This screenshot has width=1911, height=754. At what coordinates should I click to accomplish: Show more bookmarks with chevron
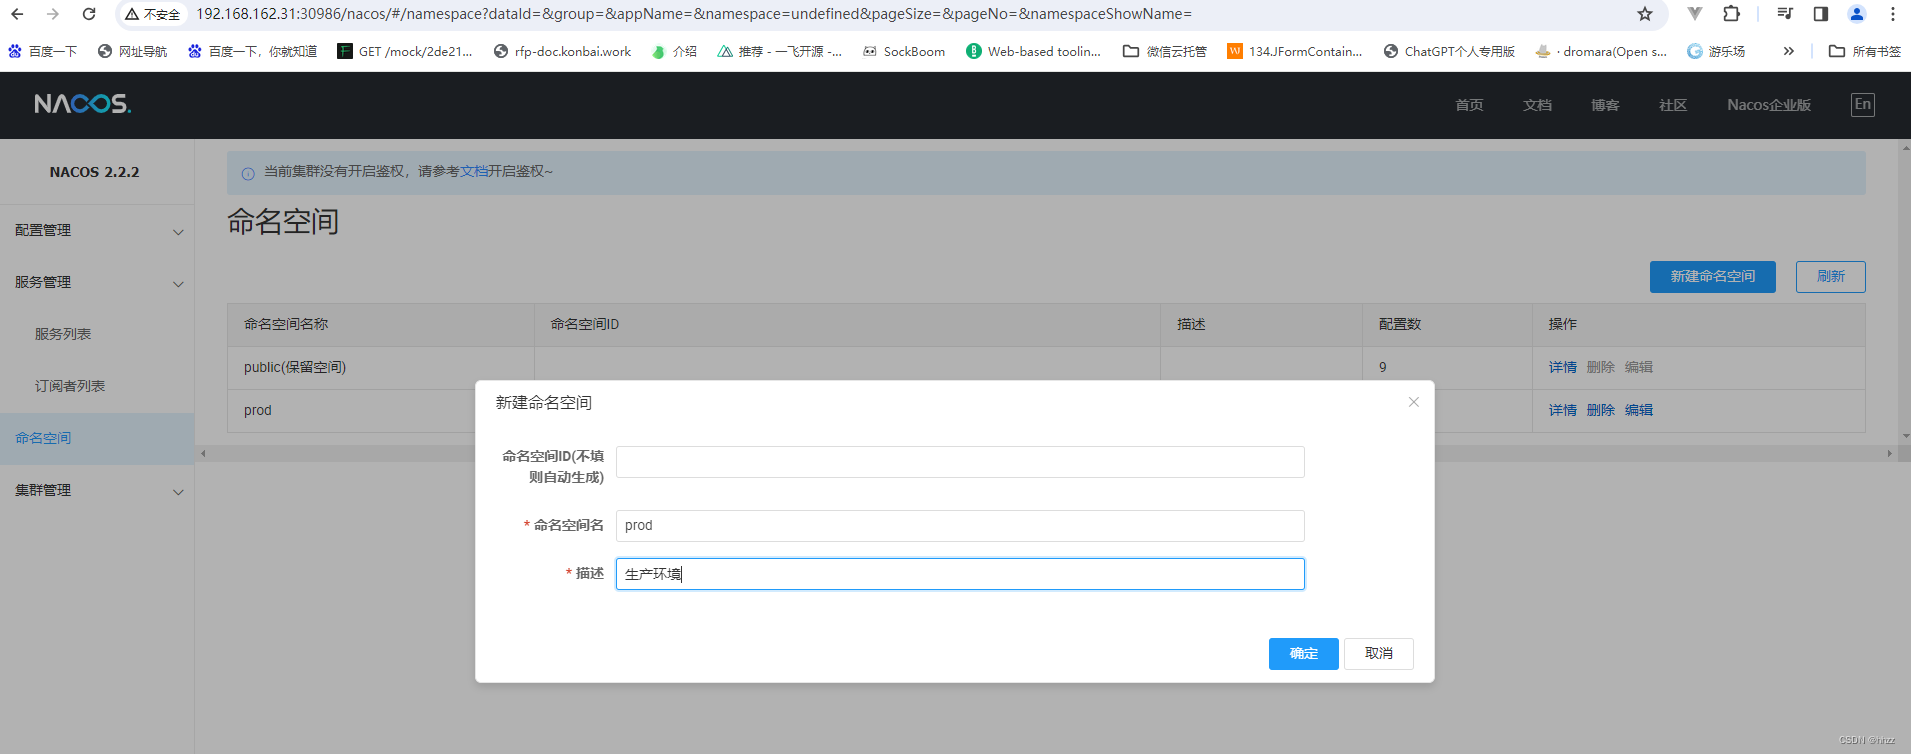(1789, 51)
